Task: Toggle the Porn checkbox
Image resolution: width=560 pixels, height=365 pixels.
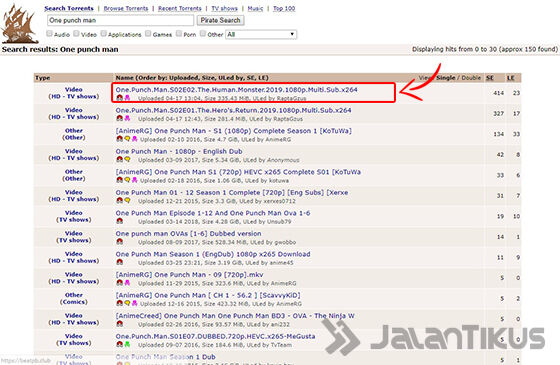Action: (x=179, y=34)
